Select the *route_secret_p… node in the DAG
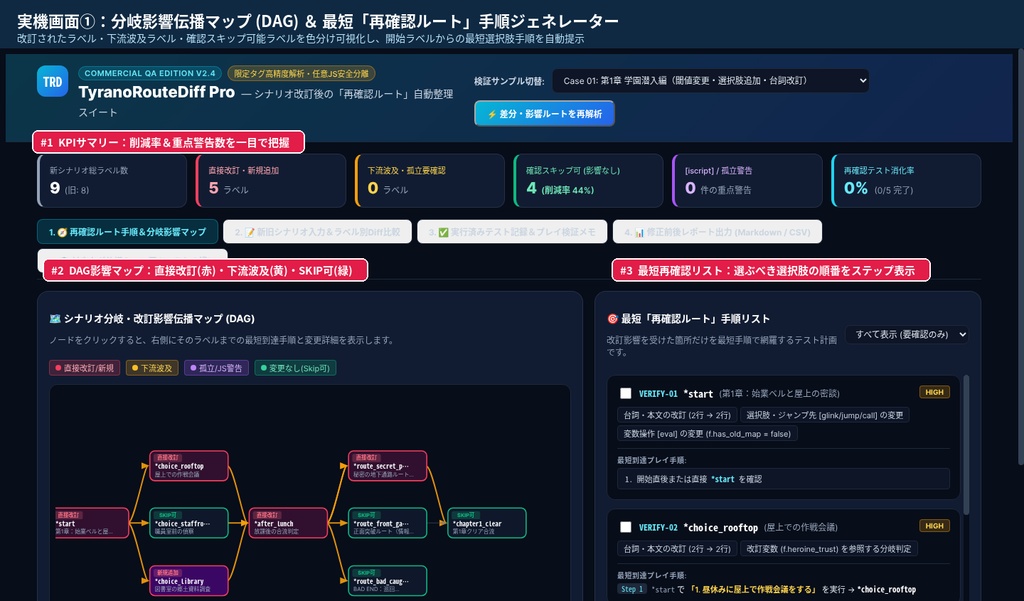 (387, 466)
